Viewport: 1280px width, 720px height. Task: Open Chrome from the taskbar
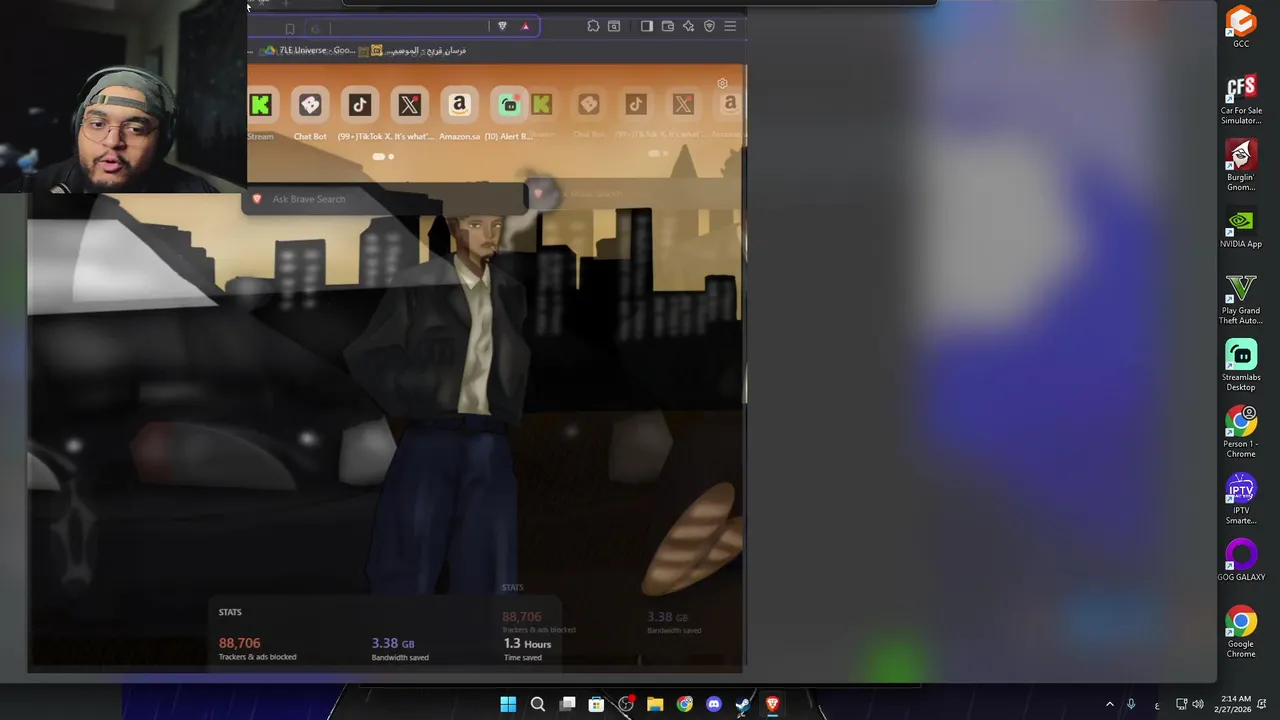(x=684, y=704)
